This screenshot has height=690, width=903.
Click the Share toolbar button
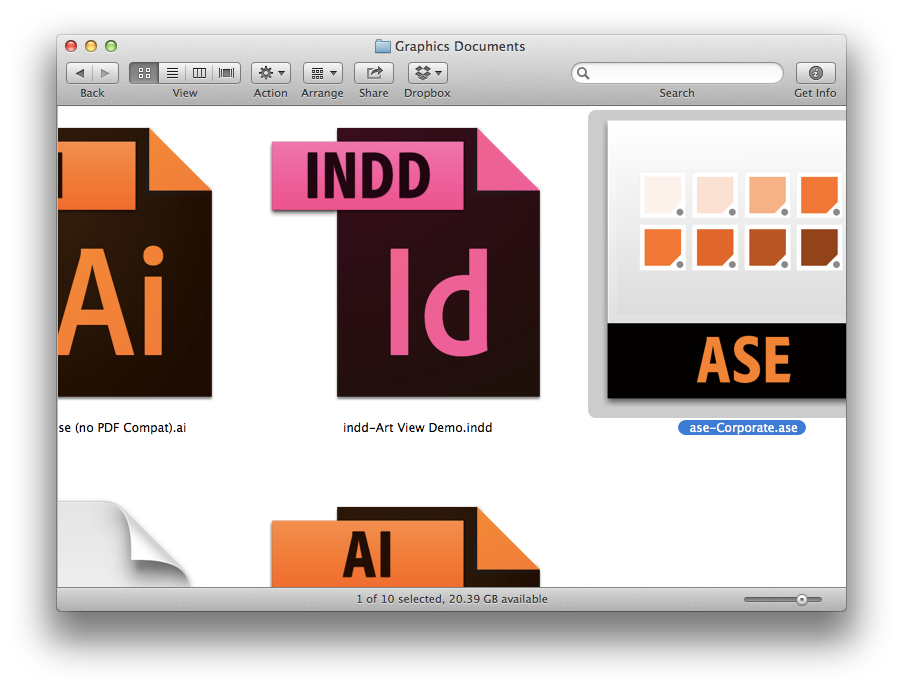click(374, 73)
